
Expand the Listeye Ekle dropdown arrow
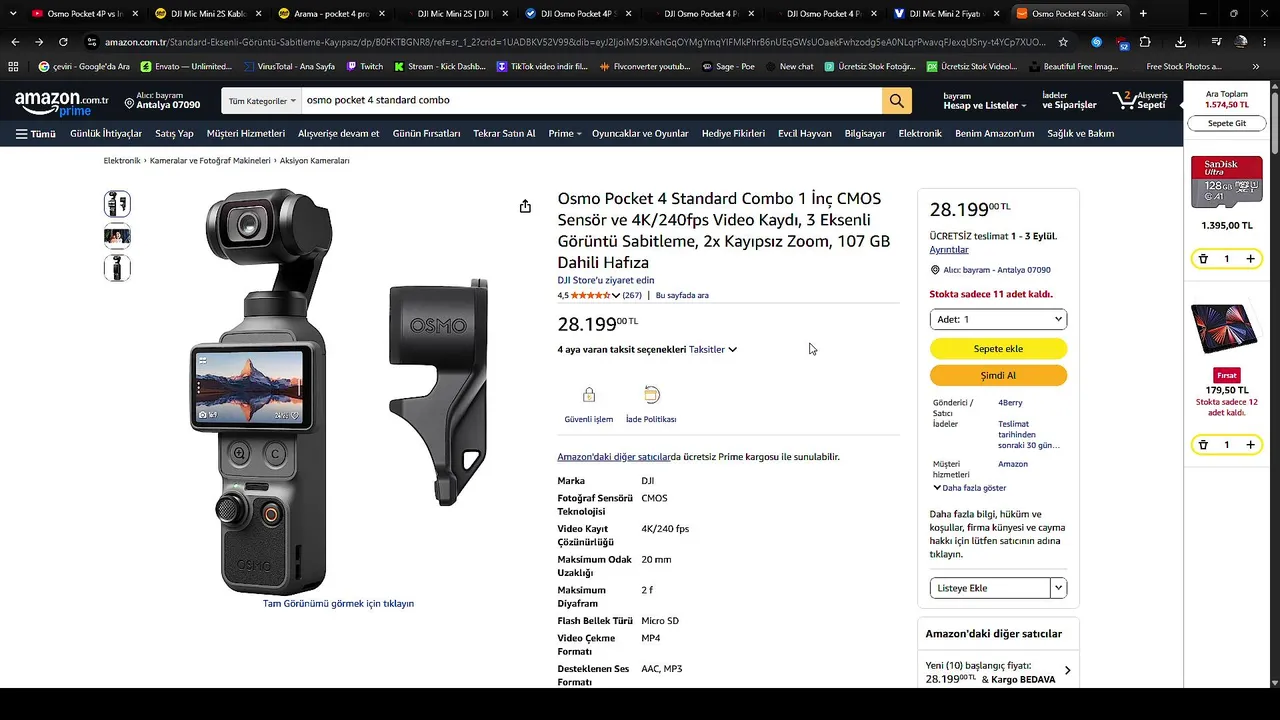[1059, 588]
